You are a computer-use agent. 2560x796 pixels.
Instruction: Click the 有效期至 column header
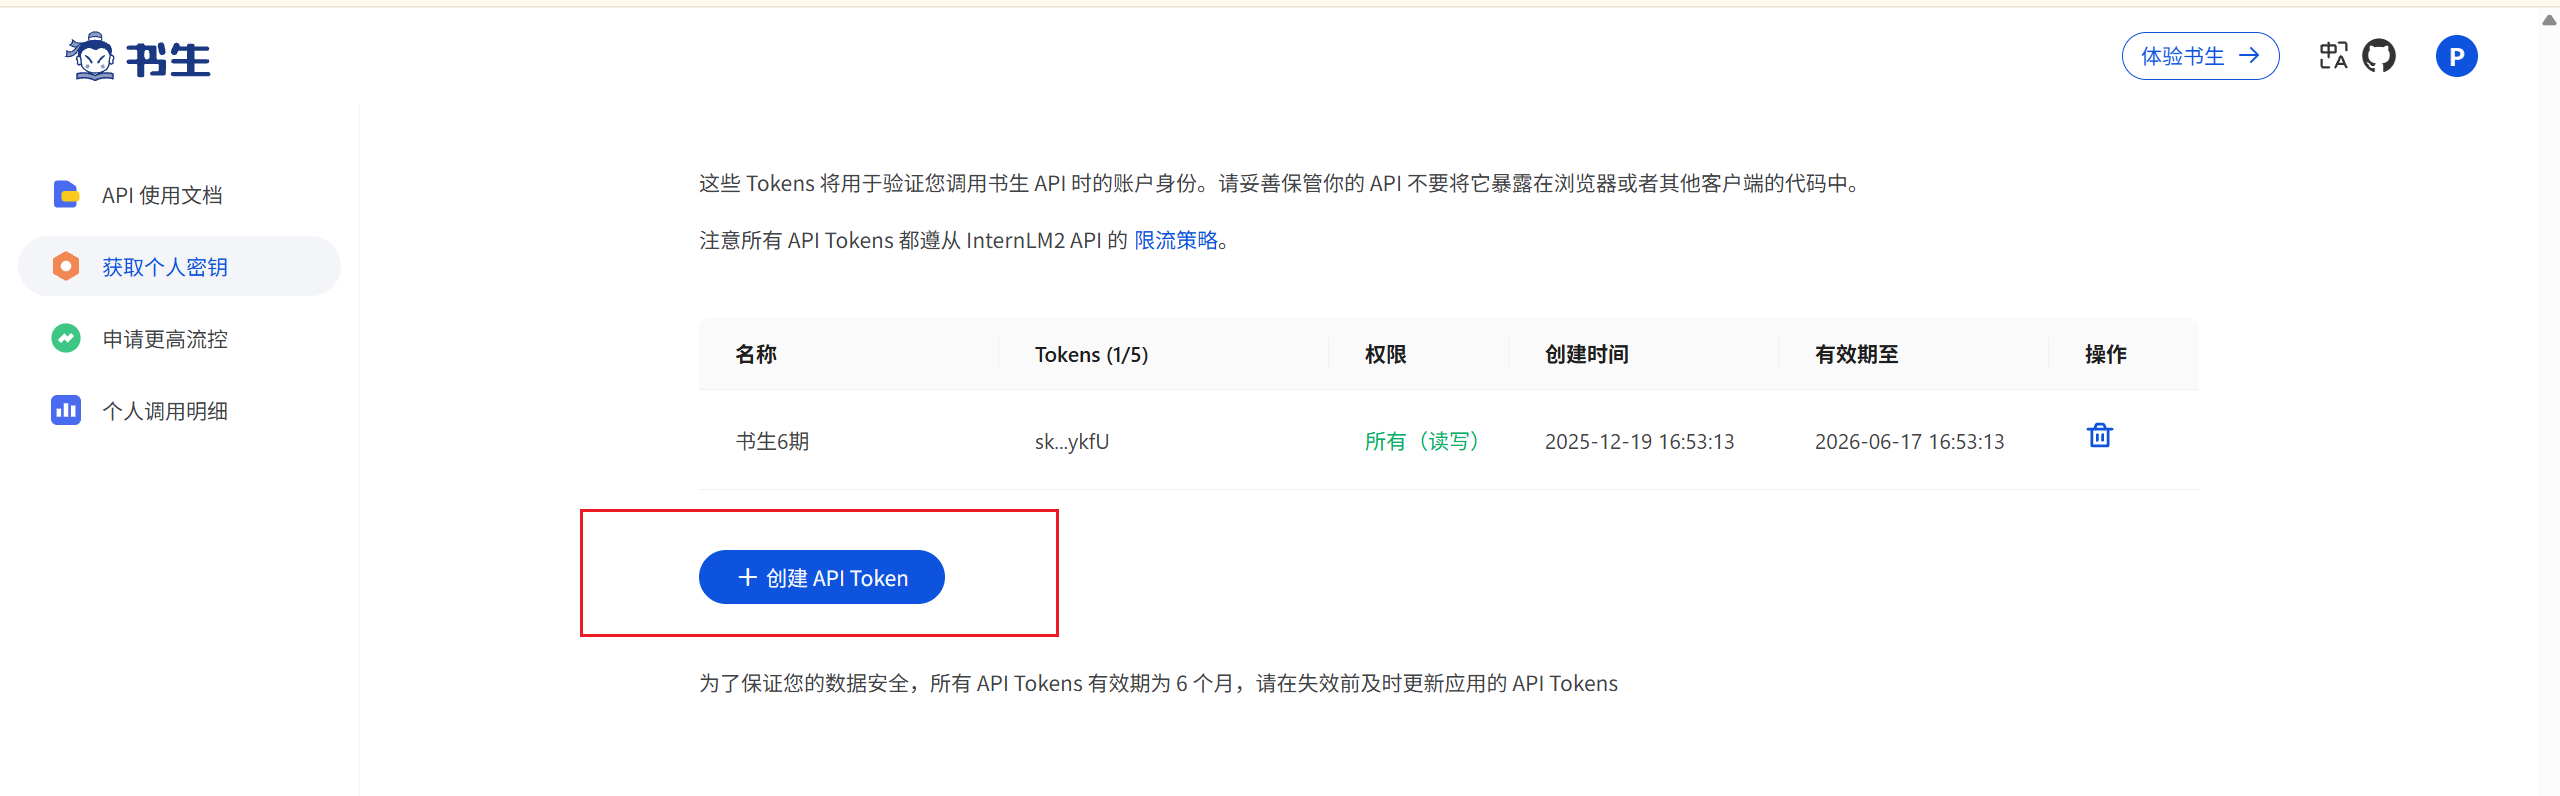[x=1857, y=354]
